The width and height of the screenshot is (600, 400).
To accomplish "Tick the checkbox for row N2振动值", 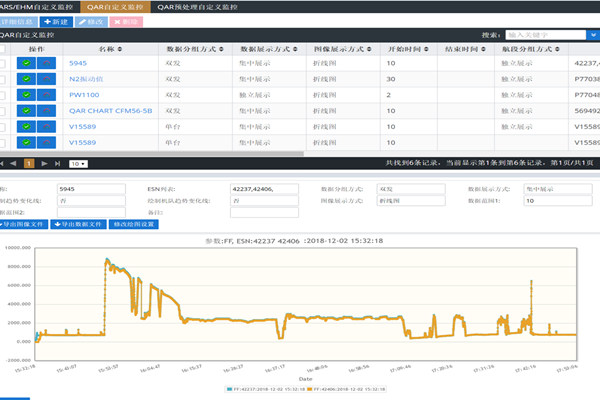I will coord(2,79).
